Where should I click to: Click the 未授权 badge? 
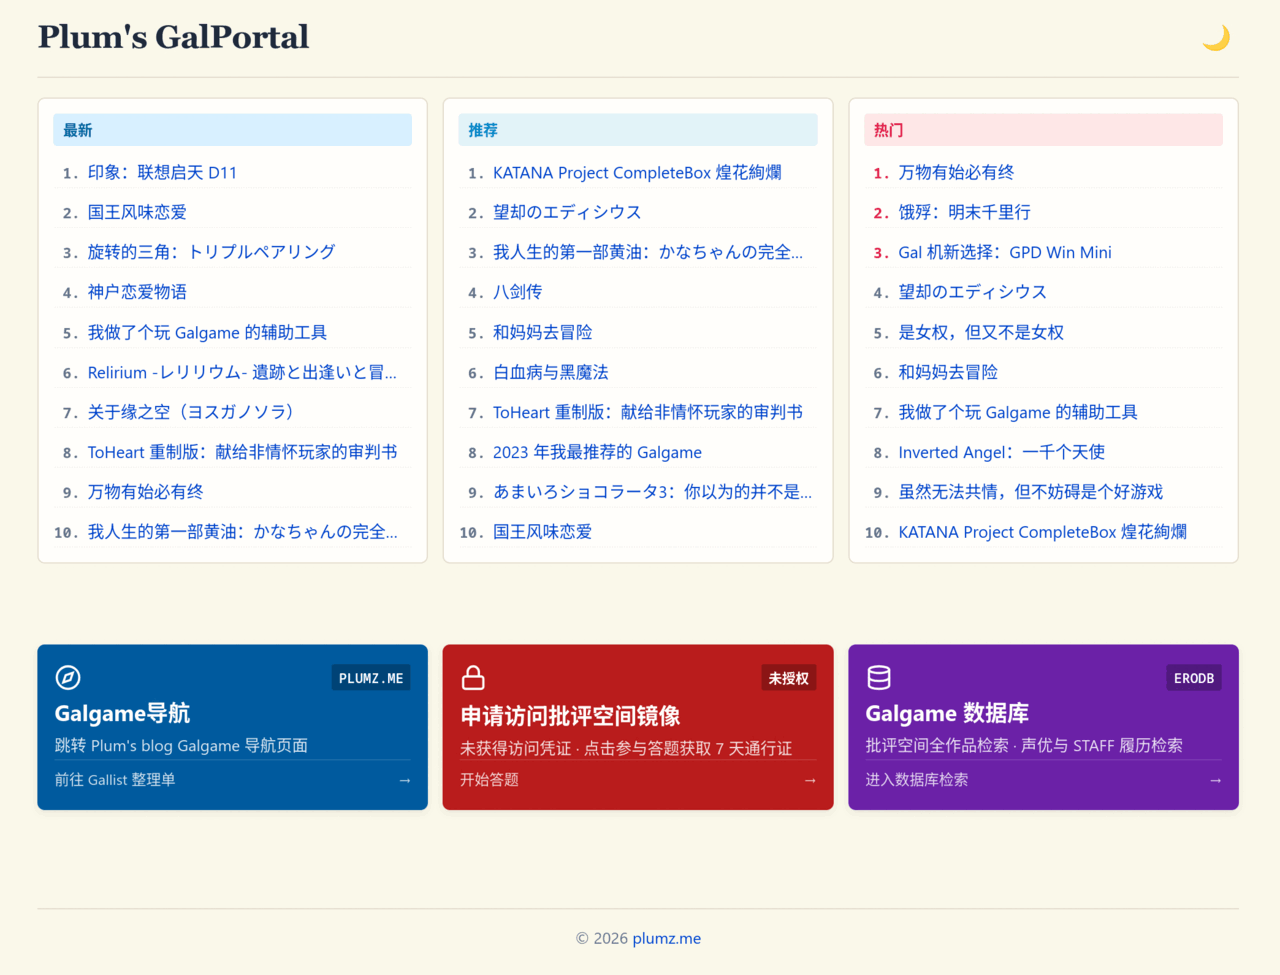[789, 678]
